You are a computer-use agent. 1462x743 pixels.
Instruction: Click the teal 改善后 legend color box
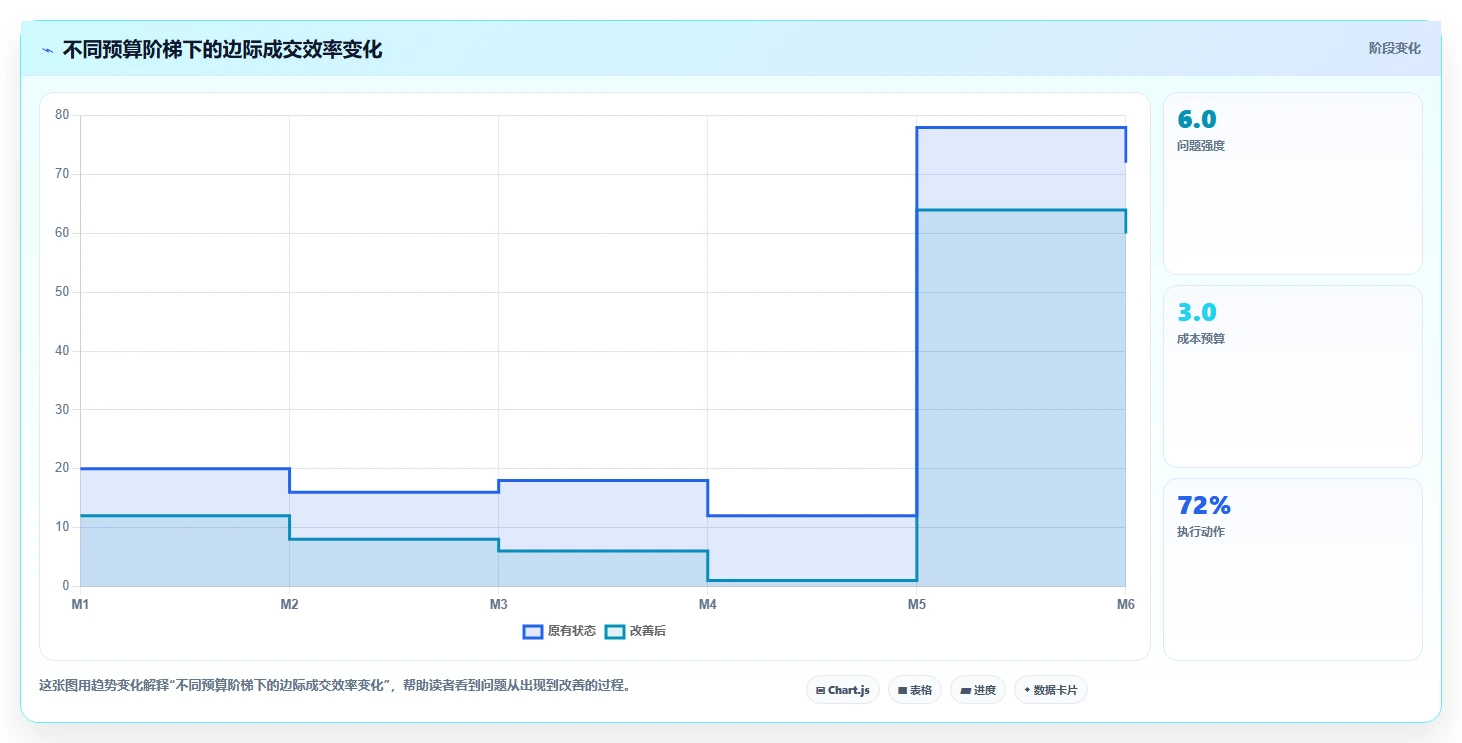pyautogui.click(x=615, y=631)
